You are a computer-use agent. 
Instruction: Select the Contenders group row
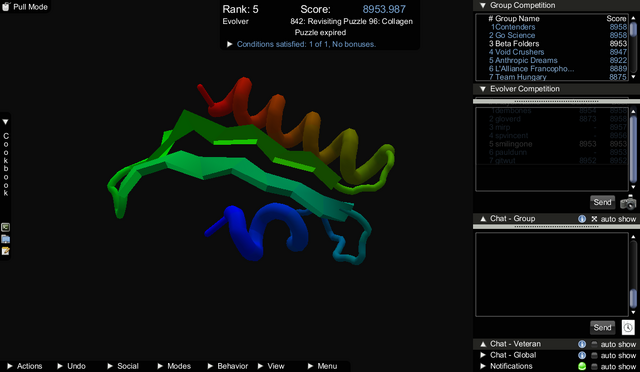pos(558,27)
